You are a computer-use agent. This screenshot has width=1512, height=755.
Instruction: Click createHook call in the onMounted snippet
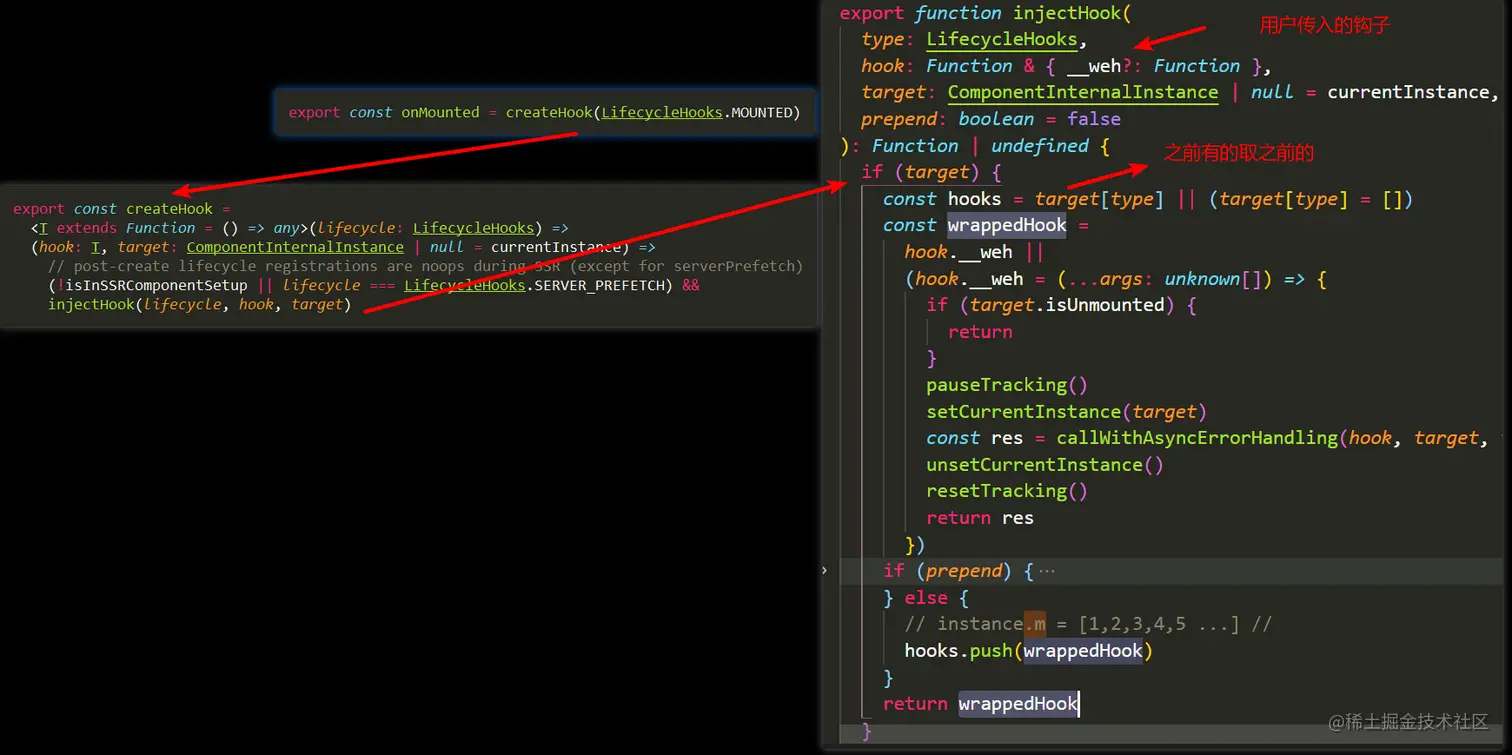[549, 112]
